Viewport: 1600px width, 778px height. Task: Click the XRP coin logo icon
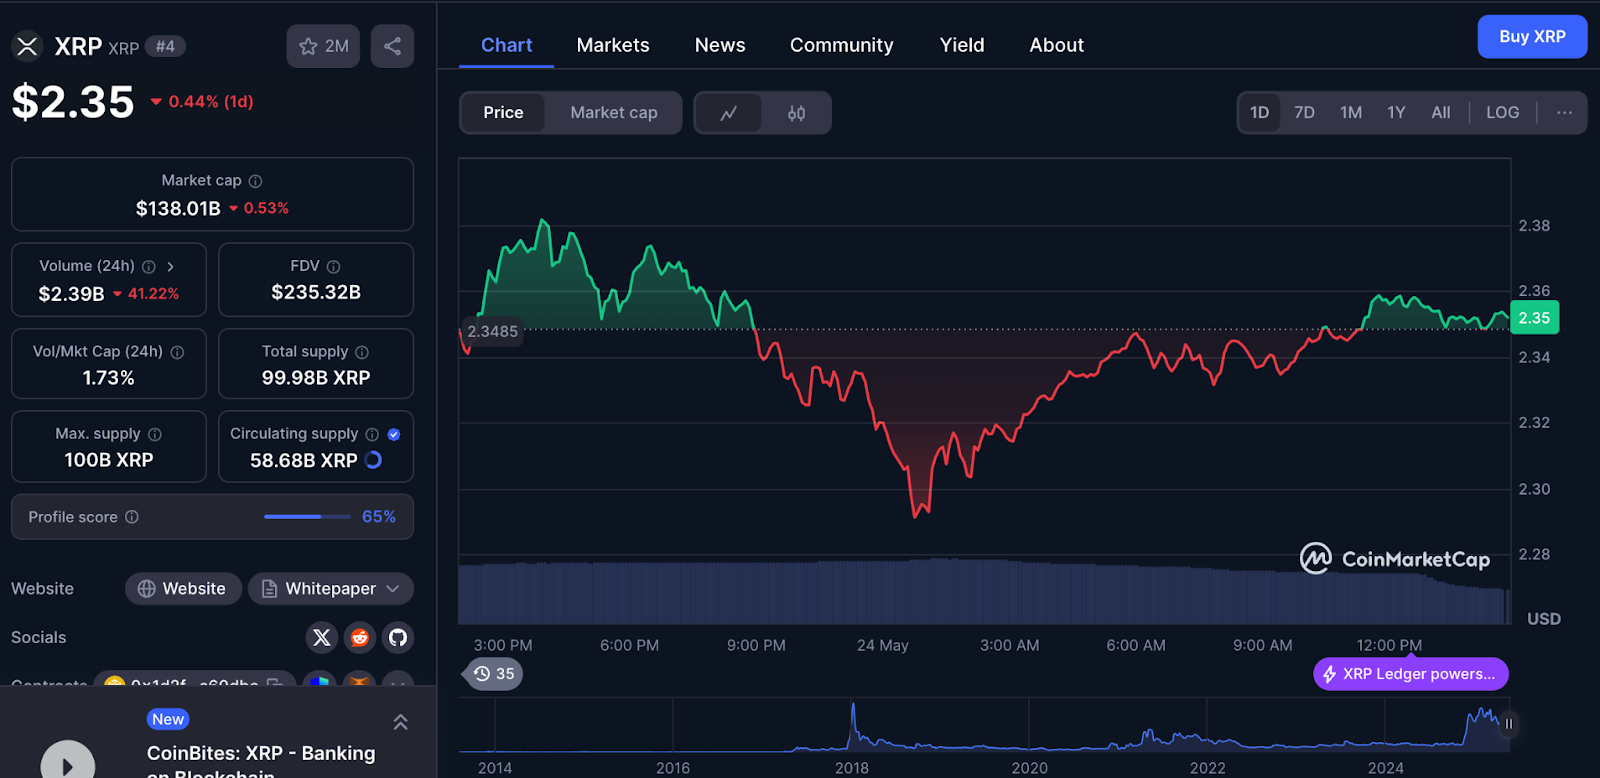click(x=27, y=46)
